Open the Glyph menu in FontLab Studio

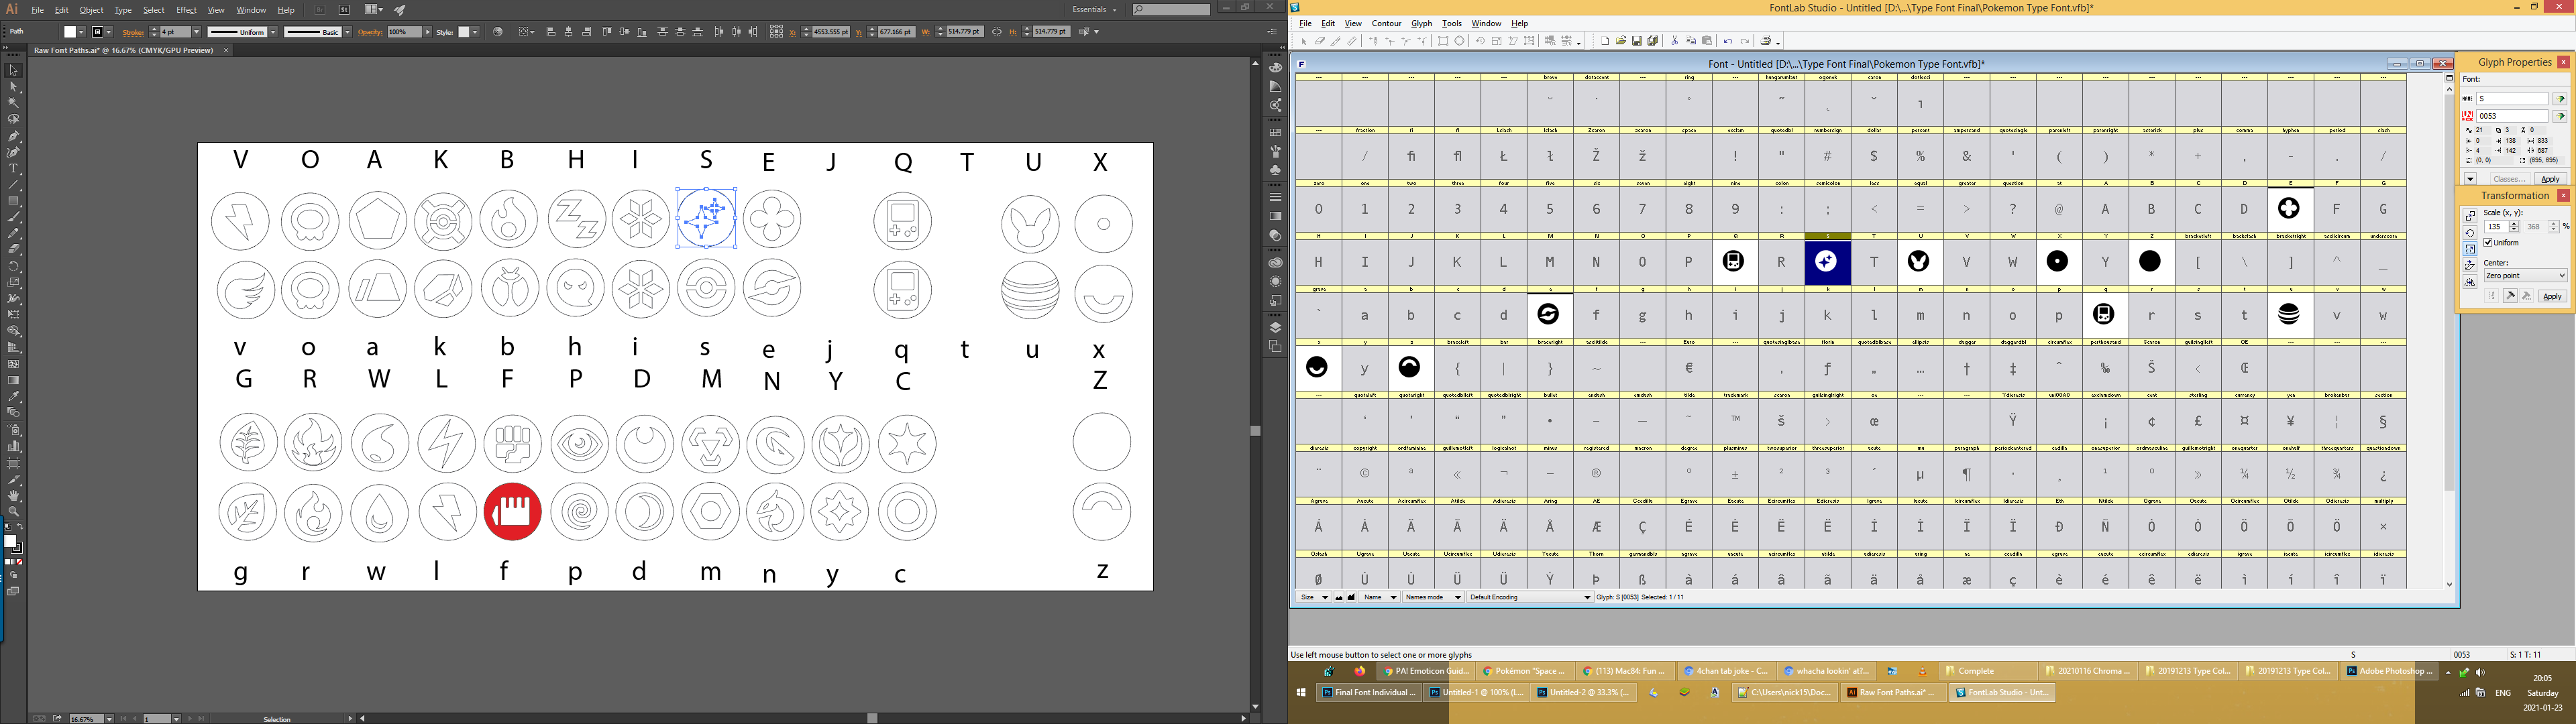point(1421,23)
